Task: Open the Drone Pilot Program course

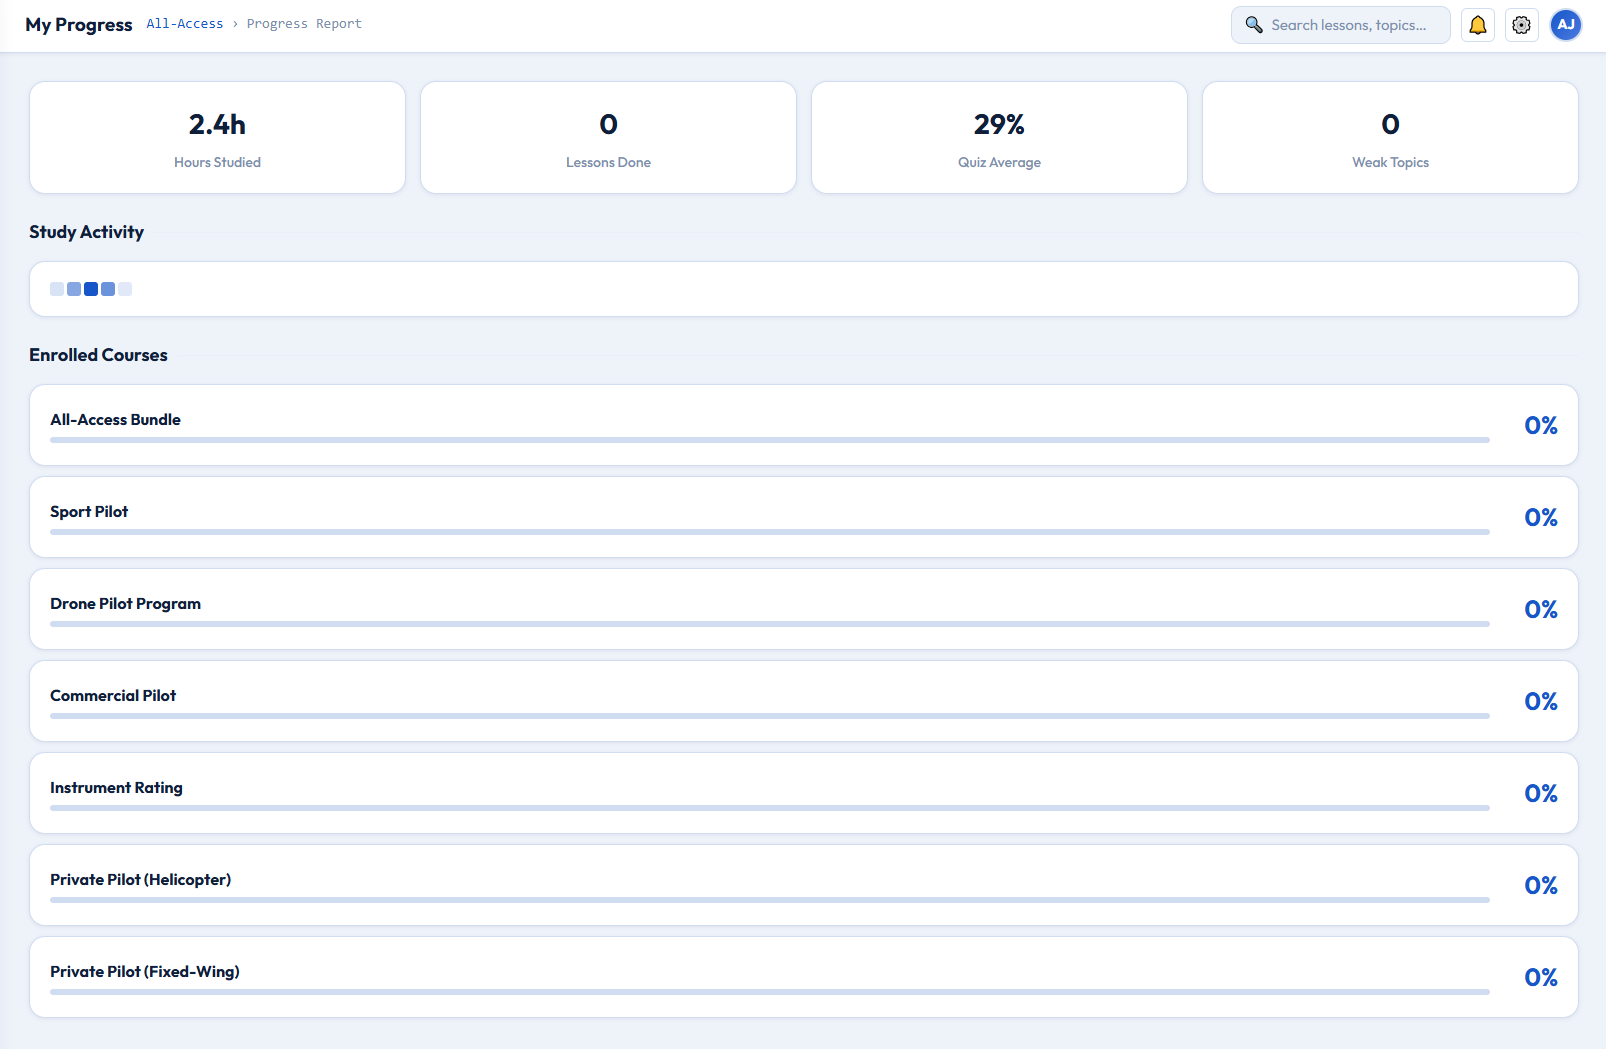Action: pyautogui.click(x=800, y=609)
